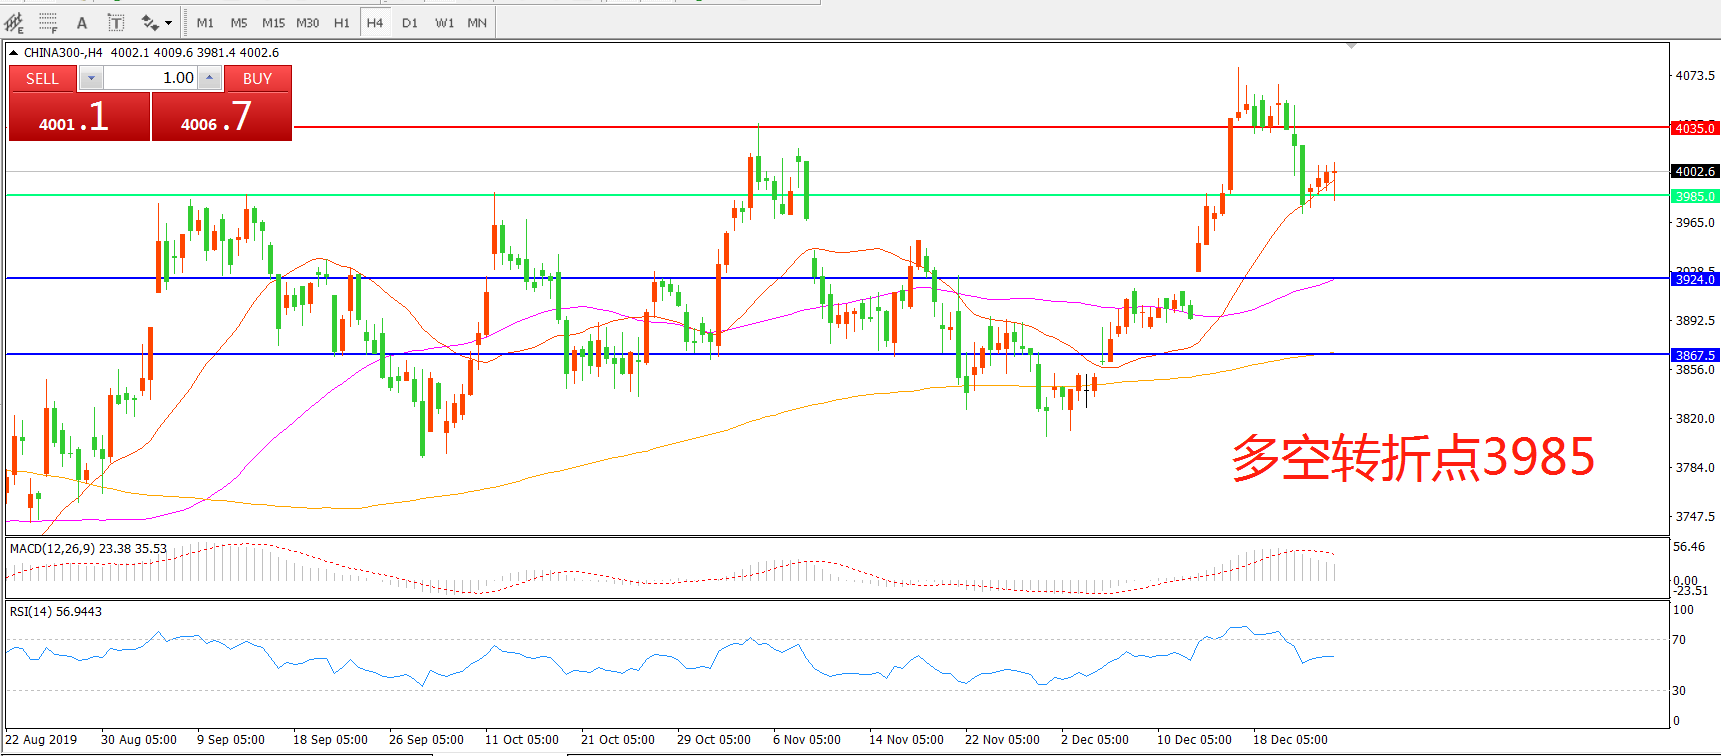
Task: Collapse the one-click trading panel triangle
Action: [14, 53]
